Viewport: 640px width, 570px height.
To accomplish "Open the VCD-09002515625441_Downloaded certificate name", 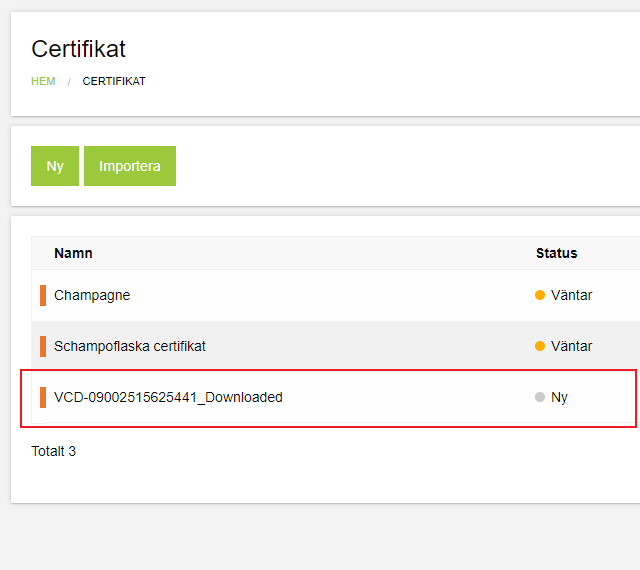I will (168, 397).
